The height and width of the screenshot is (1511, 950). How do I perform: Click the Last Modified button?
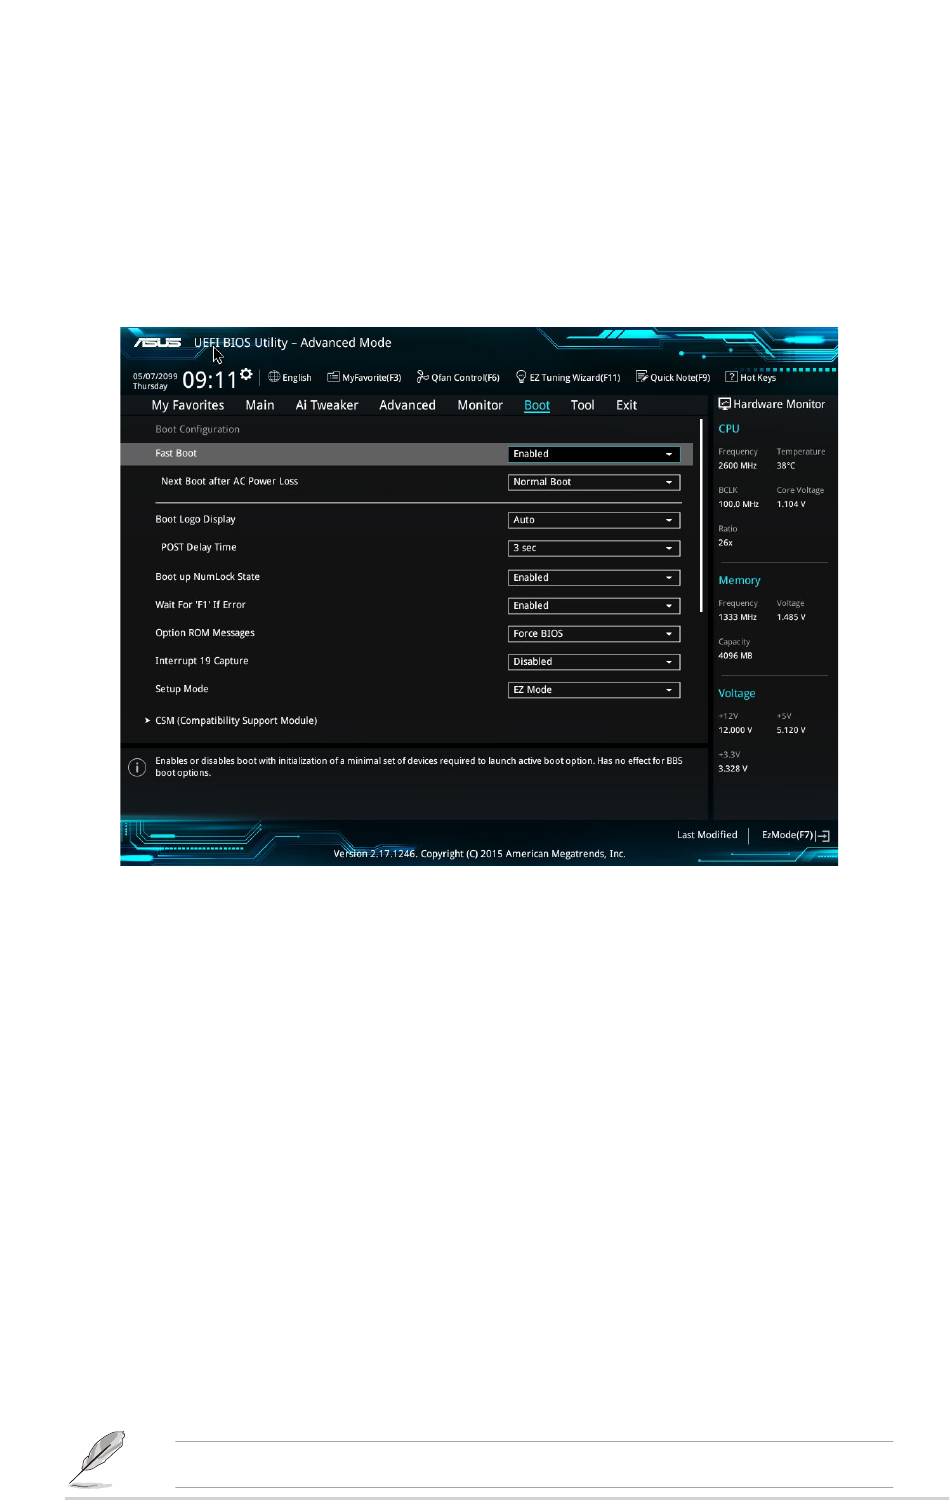coord(707,835)
